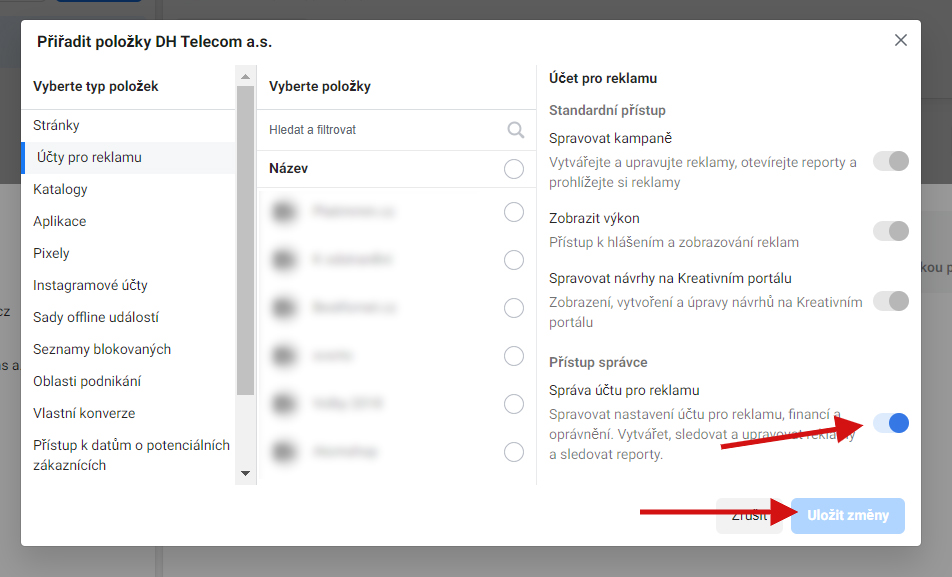Image resolution: width=952 pixels, height=577 pixels.
Task: Toggle Spravovat kampaně switch
Action: pos(891,161)
